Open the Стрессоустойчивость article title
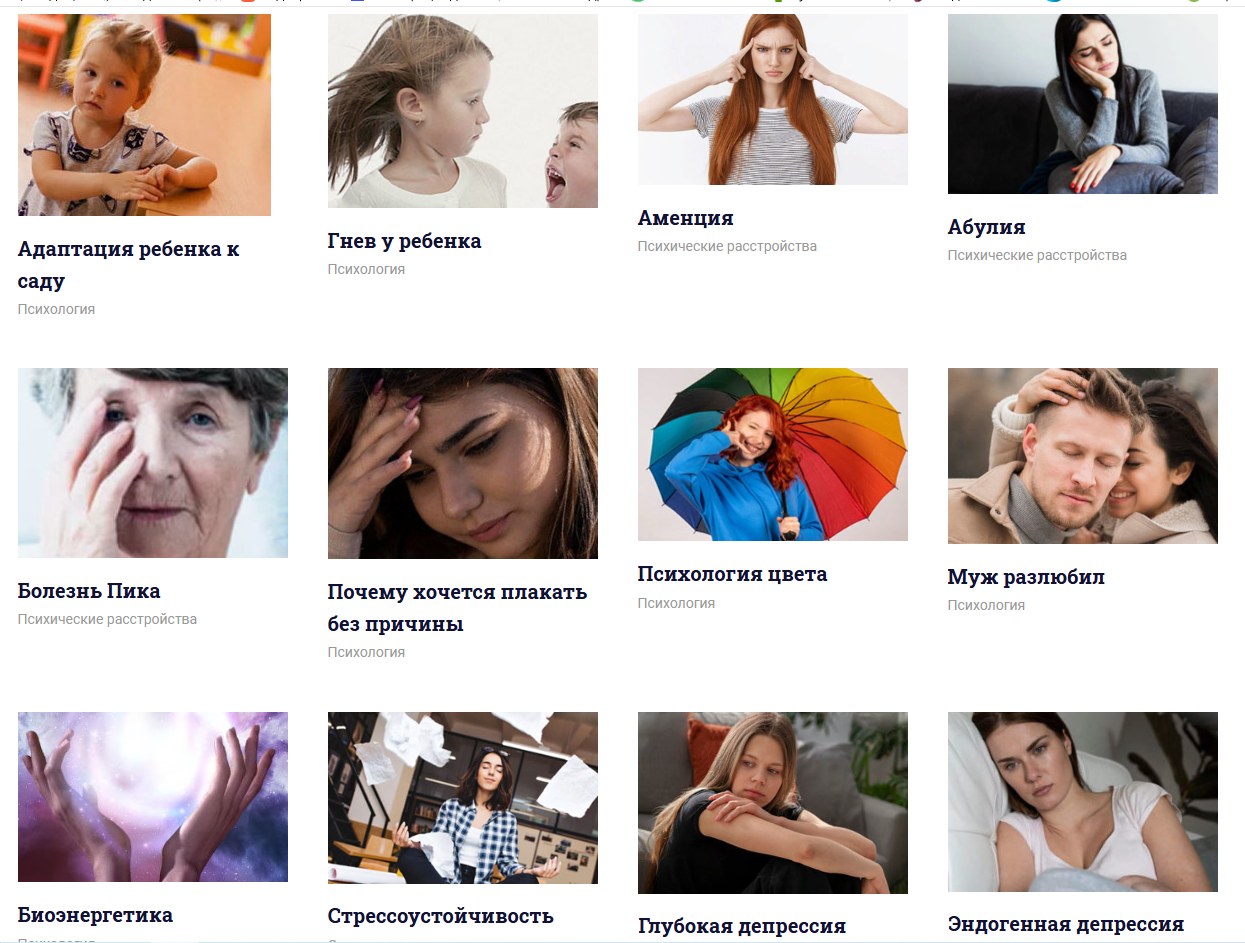1245x943 pixels. 440,916
